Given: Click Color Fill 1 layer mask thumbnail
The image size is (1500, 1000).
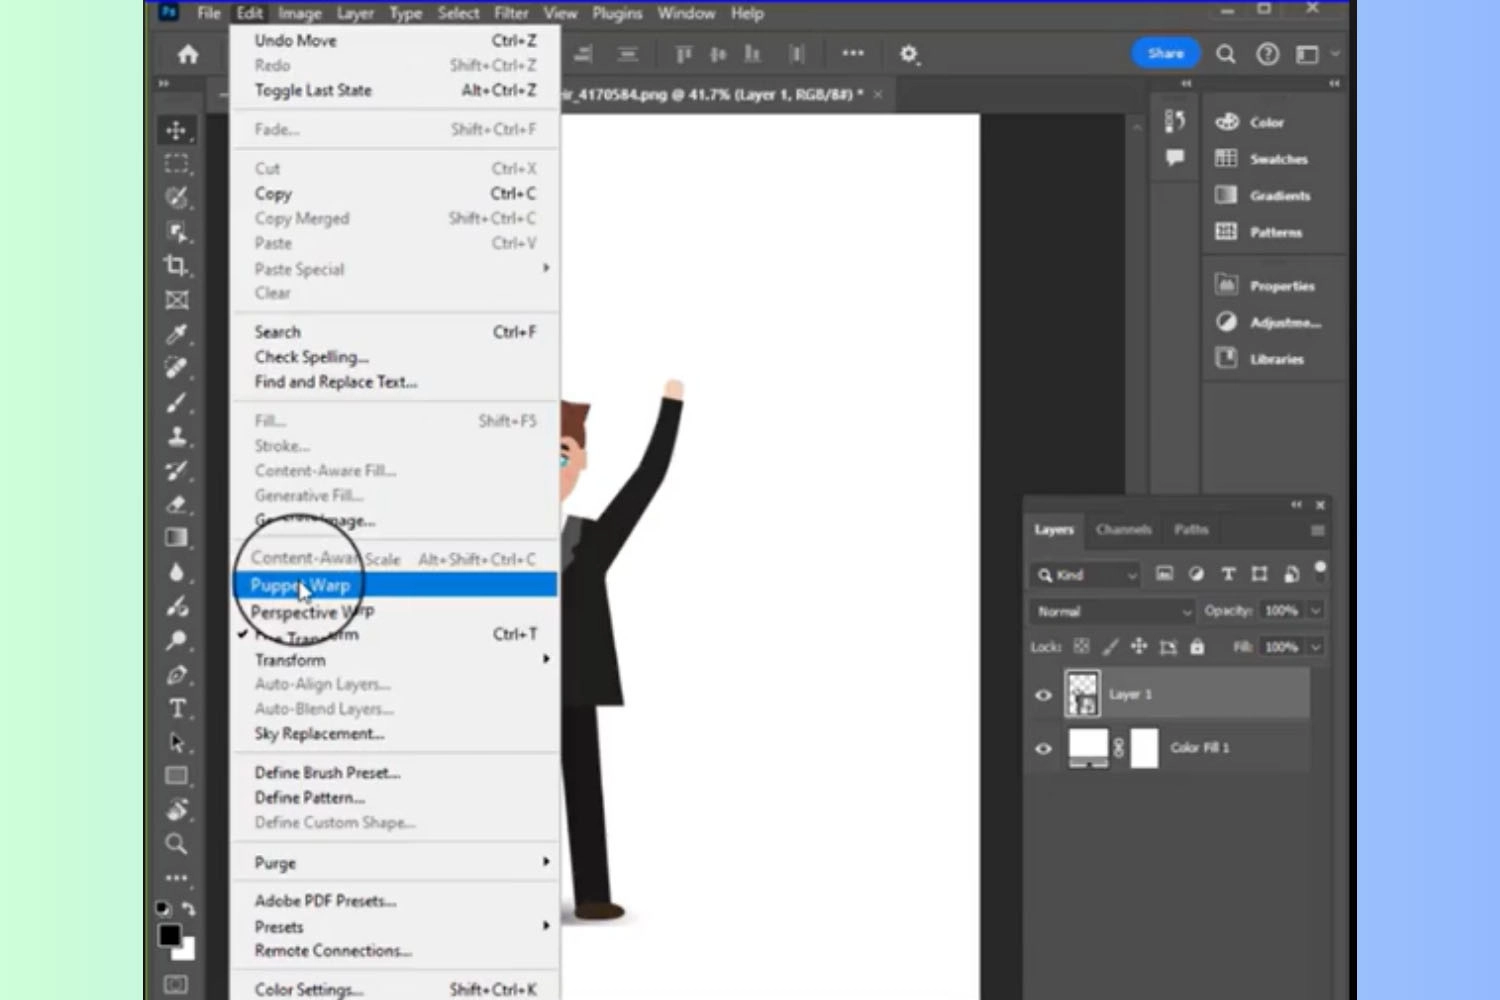Looking at the screenshot, I should 1144,748.
